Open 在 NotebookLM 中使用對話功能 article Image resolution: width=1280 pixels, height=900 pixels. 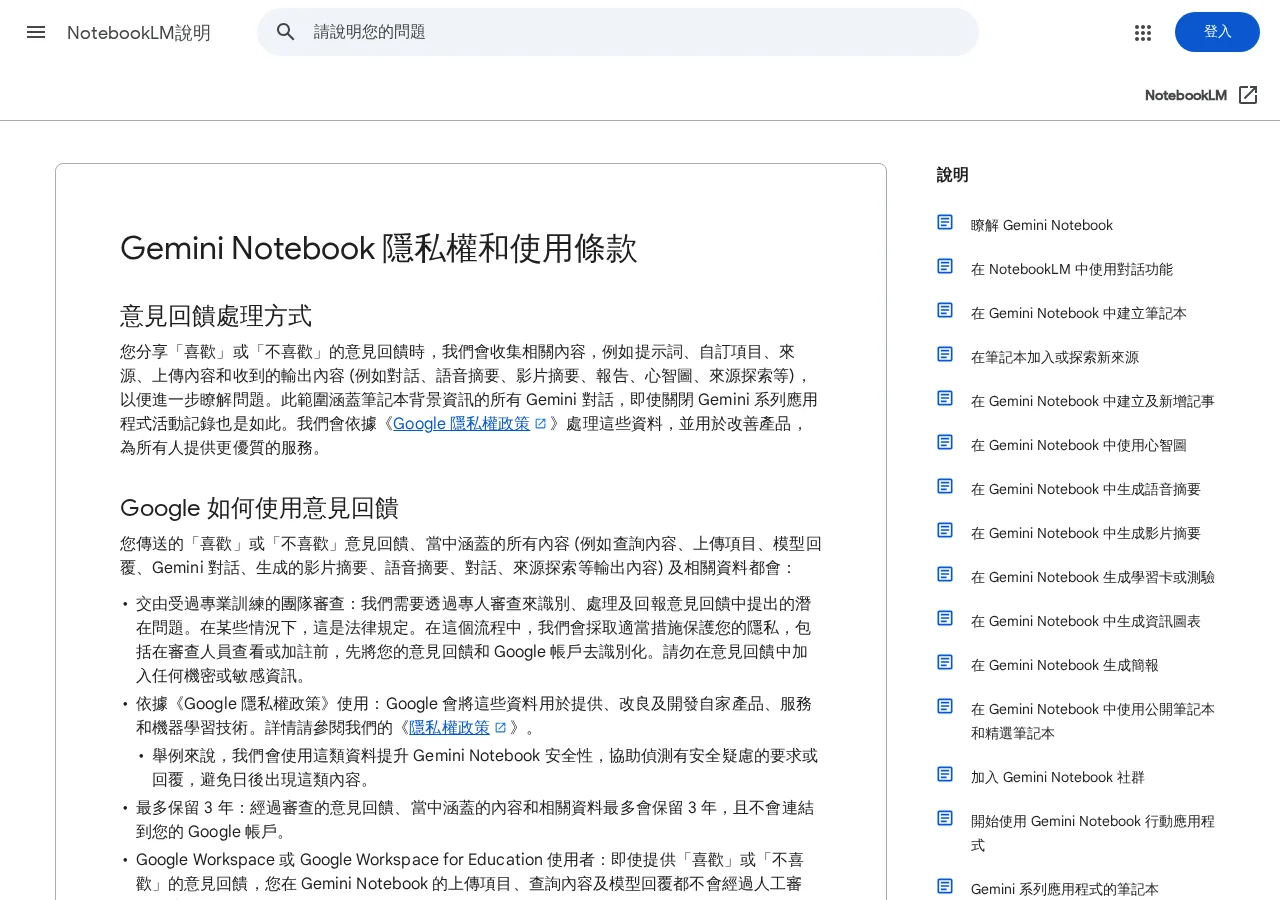pyautogui.click(x=1072, y=269)
